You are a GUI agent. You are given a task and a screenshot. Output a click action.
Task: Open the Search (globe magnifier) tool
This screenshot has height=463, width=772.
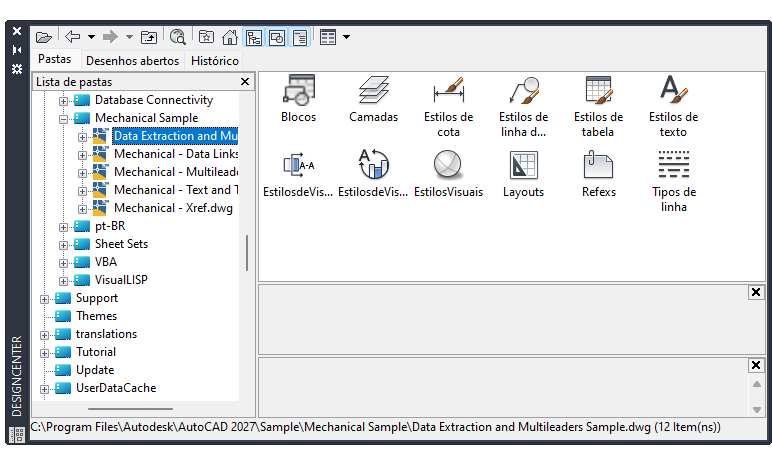coord(177,37)
